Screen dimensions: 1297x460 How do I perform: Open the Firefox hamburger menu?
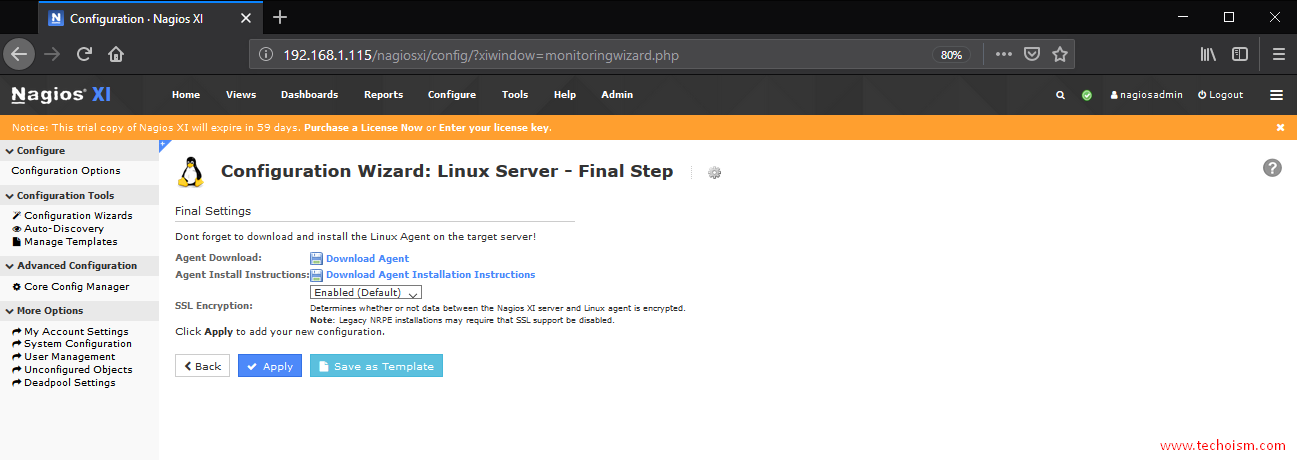(1278, 54)
